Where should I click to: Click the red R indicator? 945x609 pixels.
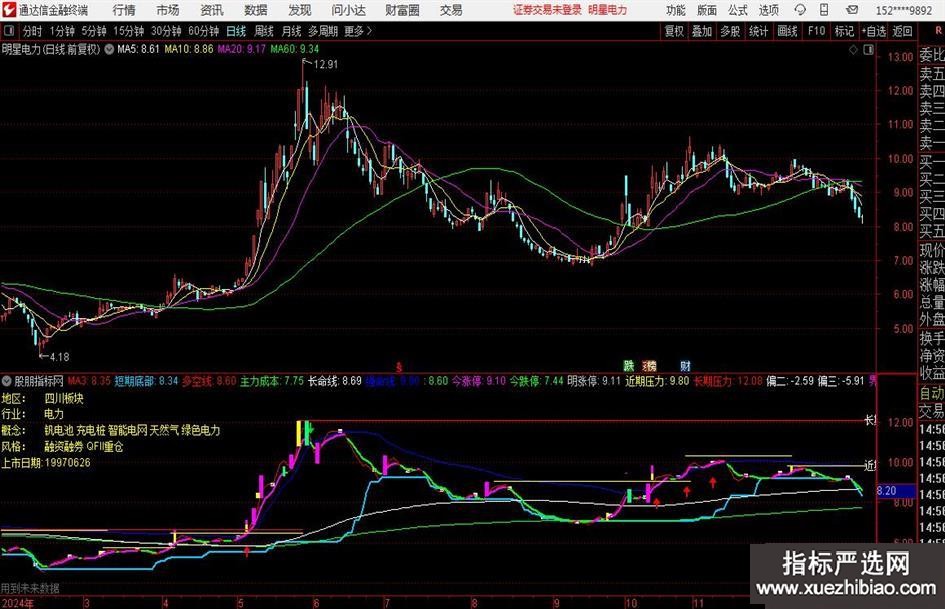coord(938,30)
